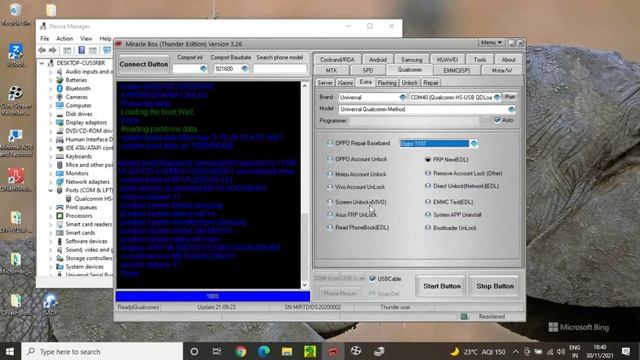Open the Oppo 1107 model dropdown
This screenshot has width=640, height=360.
(x=473, y=144)
